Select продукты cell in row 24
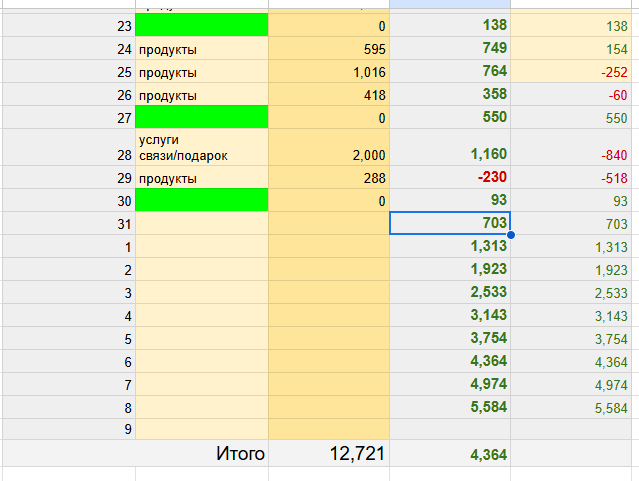The height and width of the screenshot is (481, 639). (x=202, y=49)
